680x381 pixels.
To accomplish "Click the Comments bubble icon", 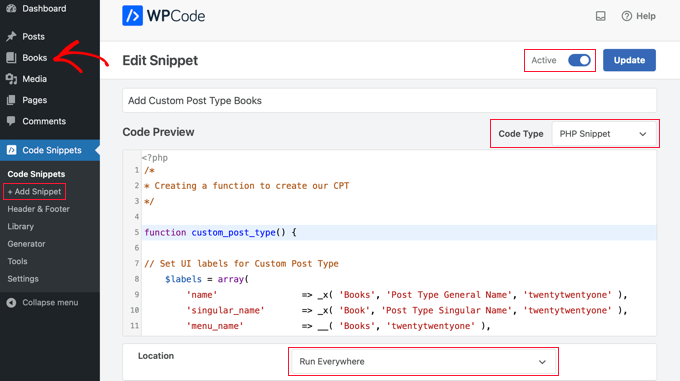I will (x=11, y=121).
